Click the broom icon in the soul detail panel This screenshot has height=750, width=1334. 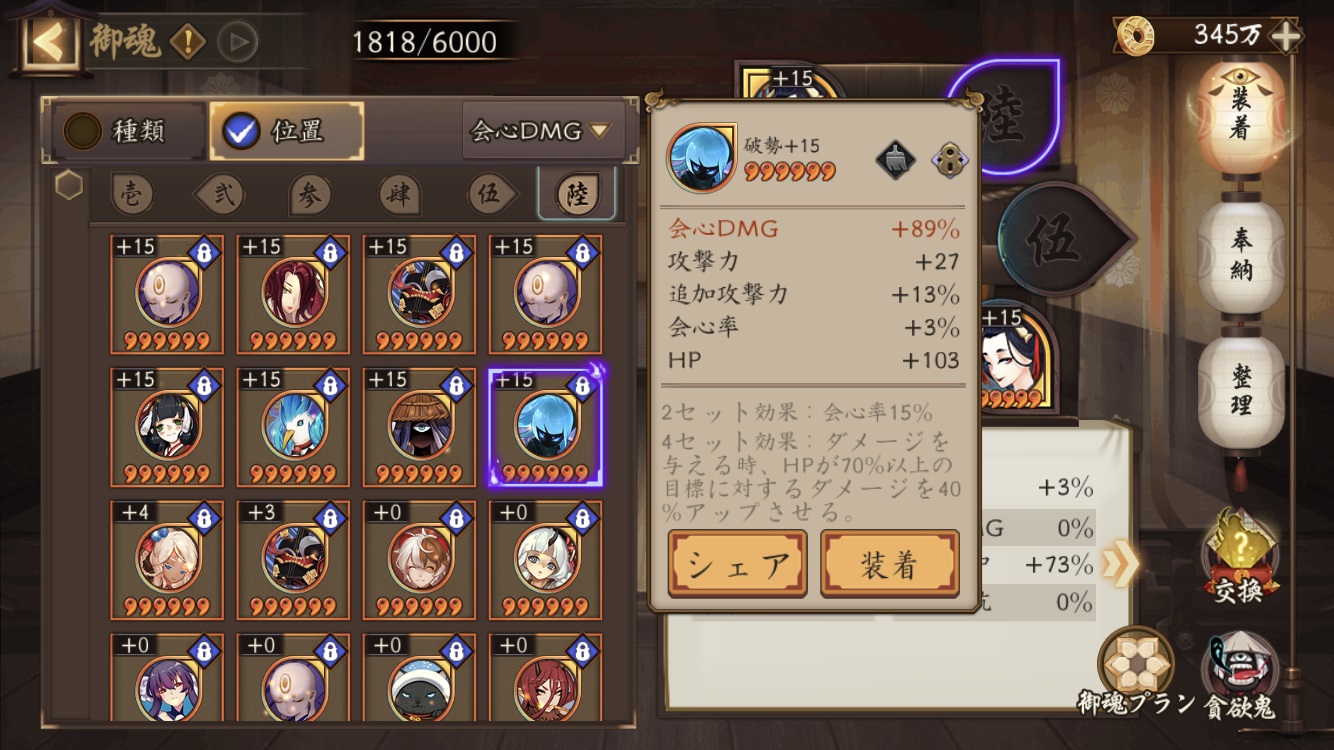click(896, 160)
